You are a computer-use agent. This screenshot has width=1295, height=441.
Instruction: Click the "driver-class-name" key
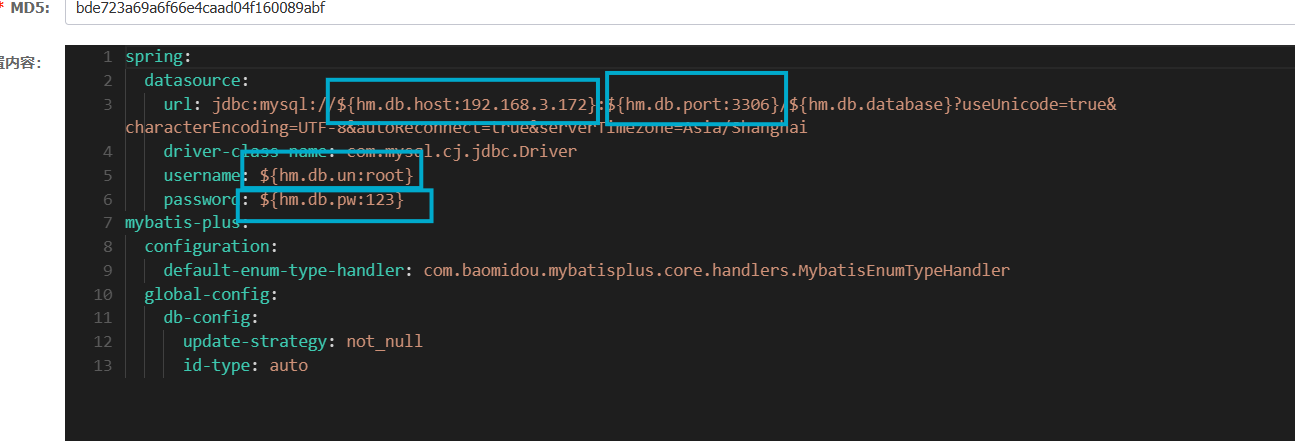(x=245, y=152)
